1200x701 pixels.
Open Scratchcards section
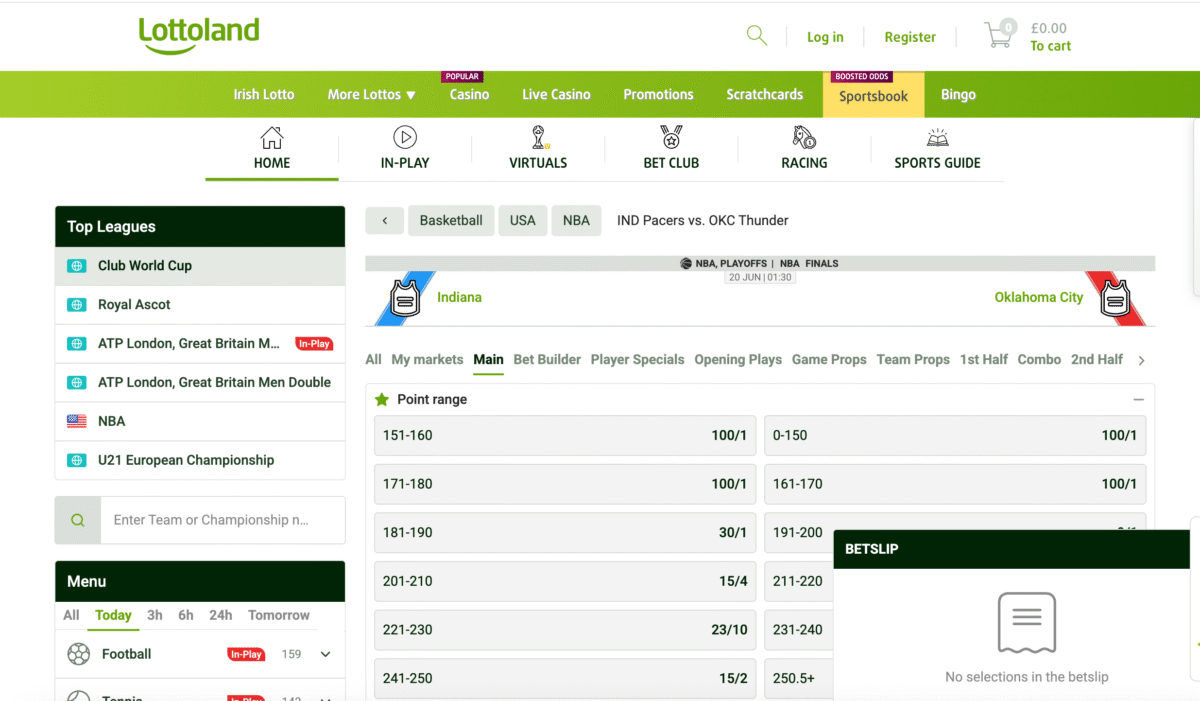tap(765, 95)
